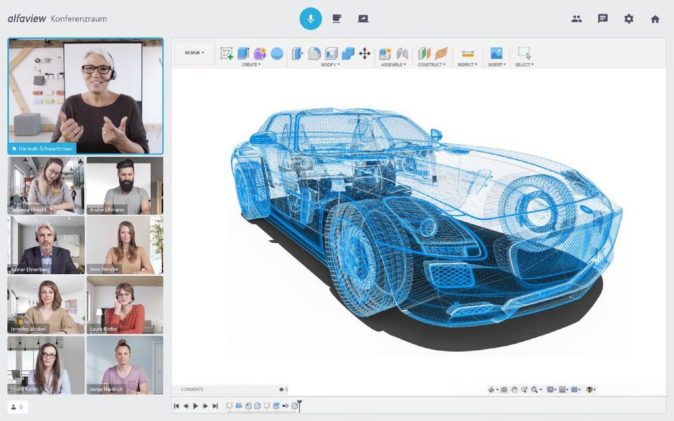Go to the home icon
674x421 pixels.
[x=655, y=18]
